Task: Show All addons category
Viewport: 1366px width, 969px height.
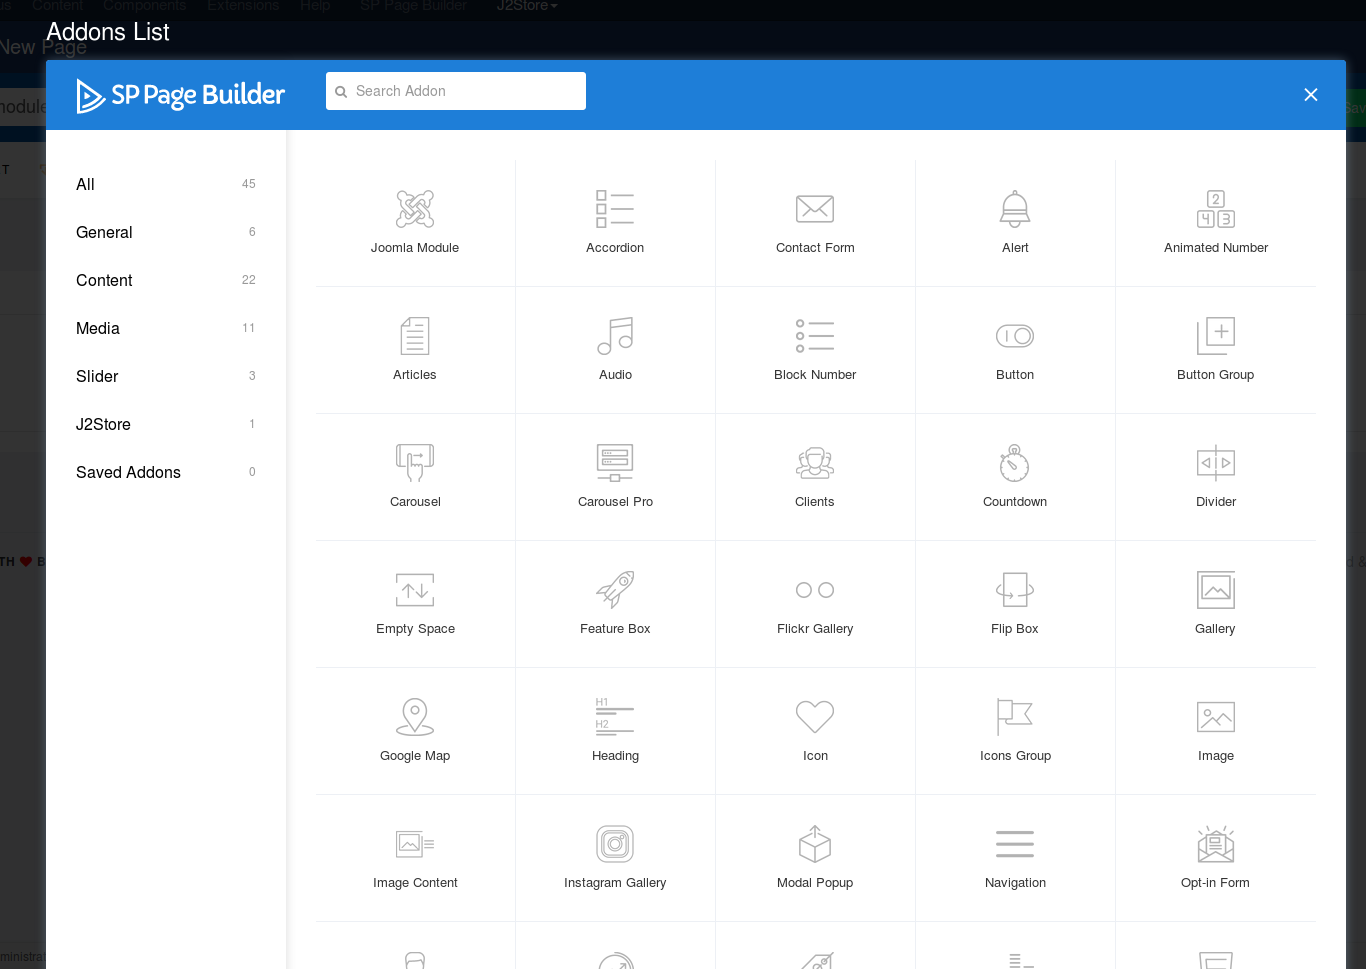Action: click(166, 184)
